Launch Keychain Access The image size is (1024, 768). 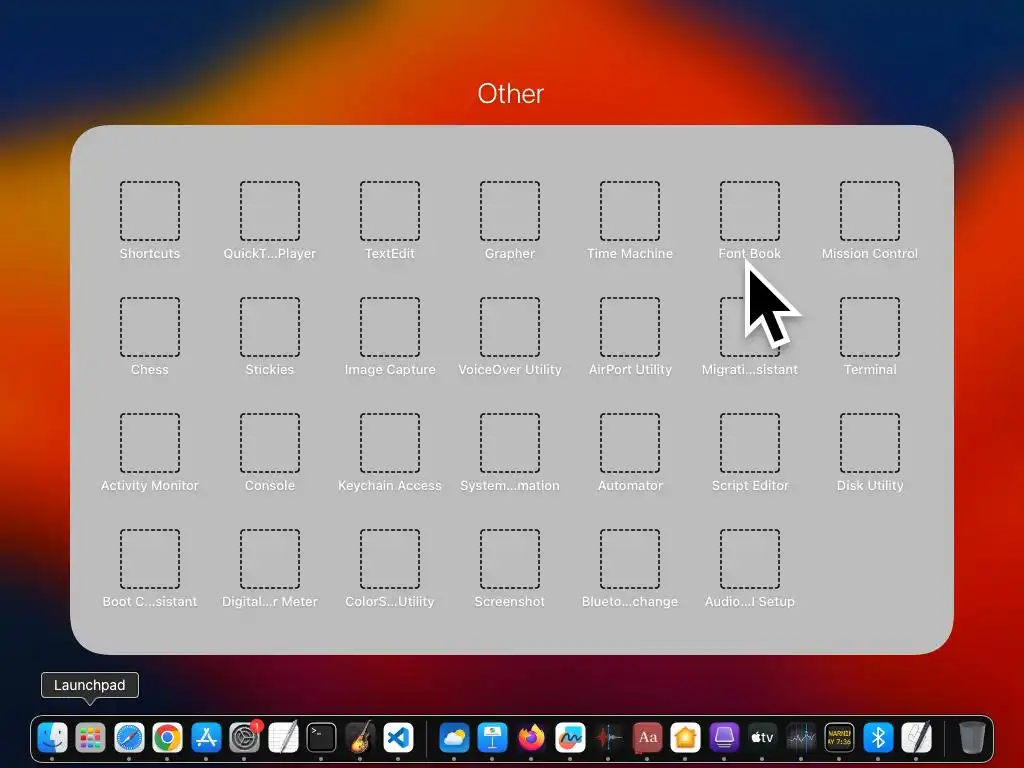coord(390,443)
